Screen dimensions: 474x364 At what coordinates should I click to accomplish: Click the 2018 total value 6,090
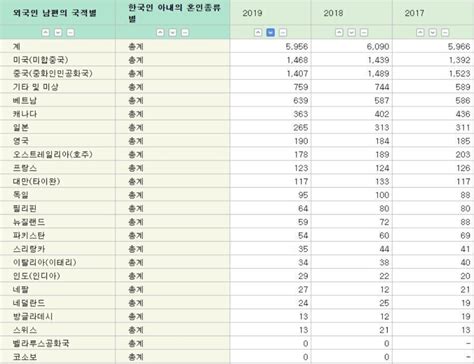[378, 46]
